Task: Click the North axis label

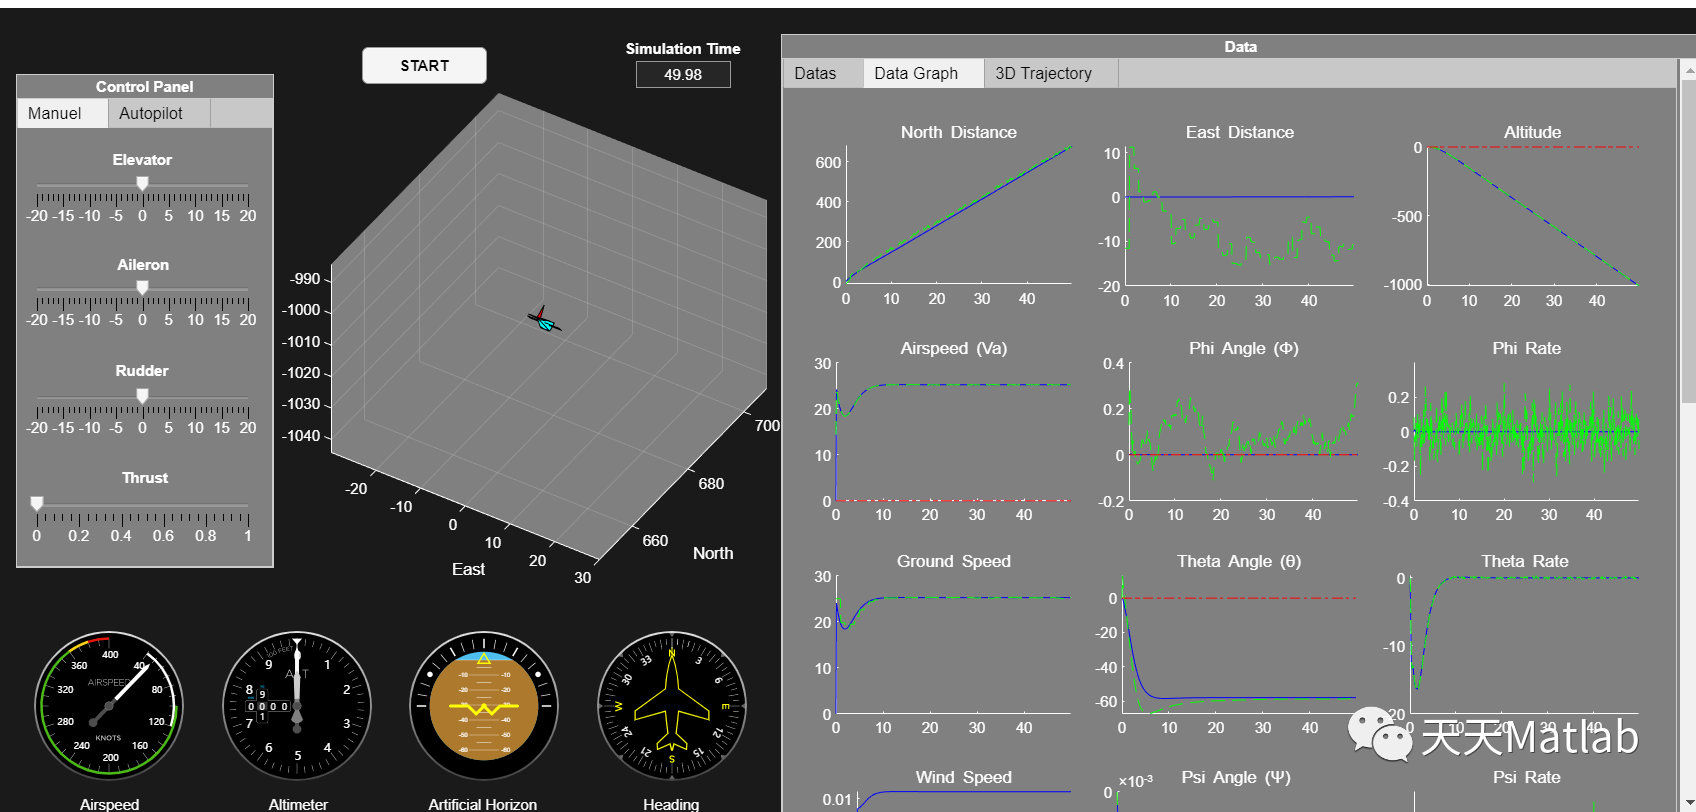Action: point(713,553)
